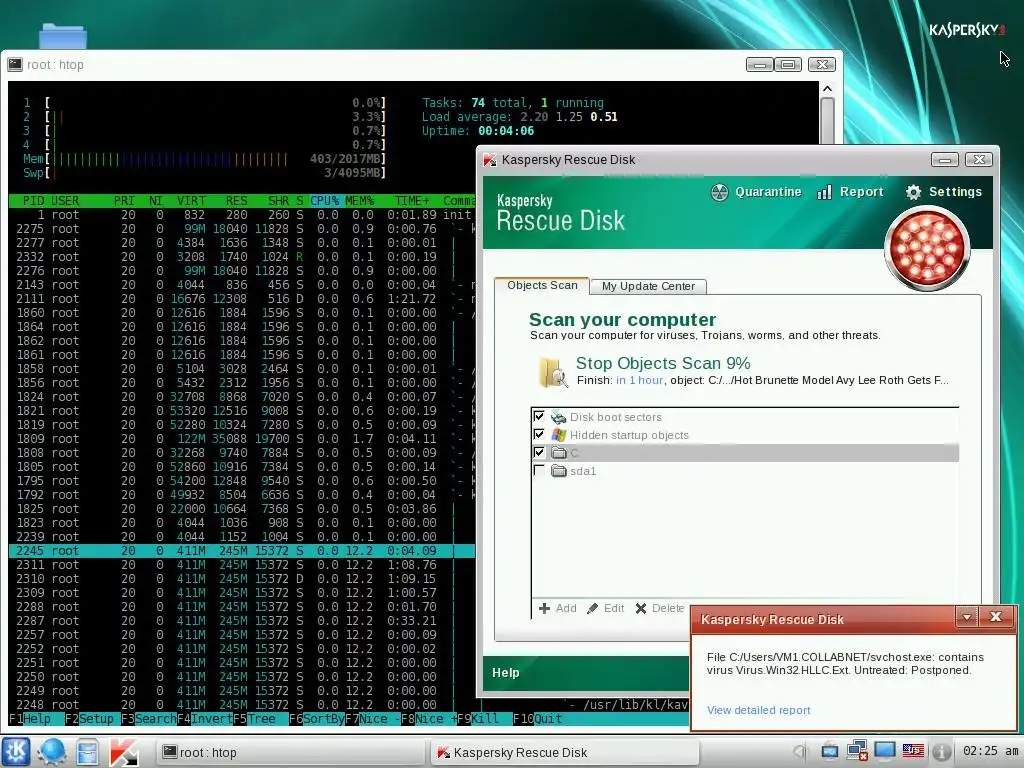Uncheck Disk boot sectors checkbox

click(x=539, y=416)
